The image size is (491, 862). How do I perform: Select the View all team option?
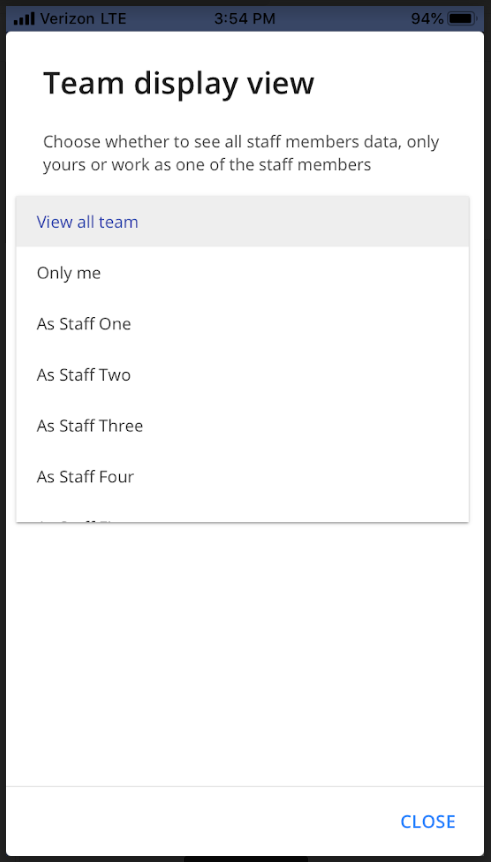[x=242, y=222]
